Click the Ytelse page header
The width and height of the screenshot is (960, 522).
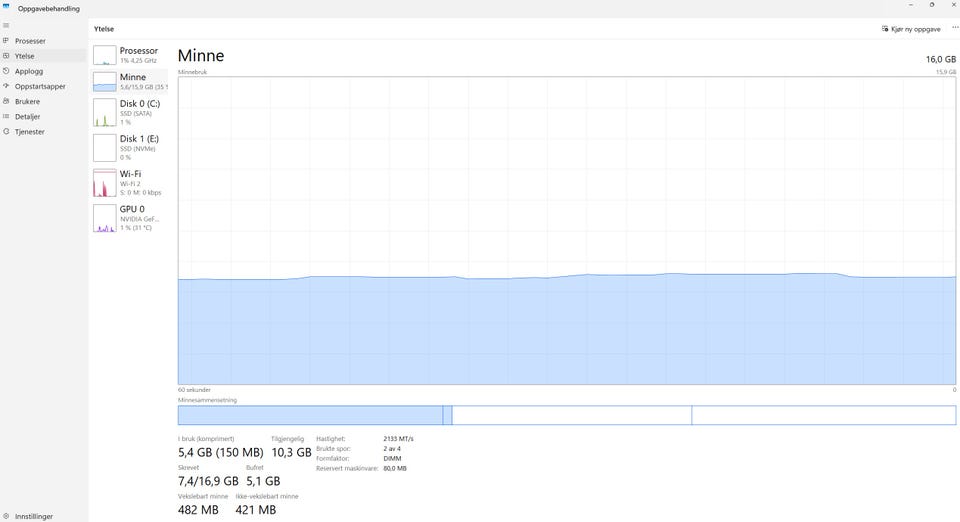click(104, 29)
